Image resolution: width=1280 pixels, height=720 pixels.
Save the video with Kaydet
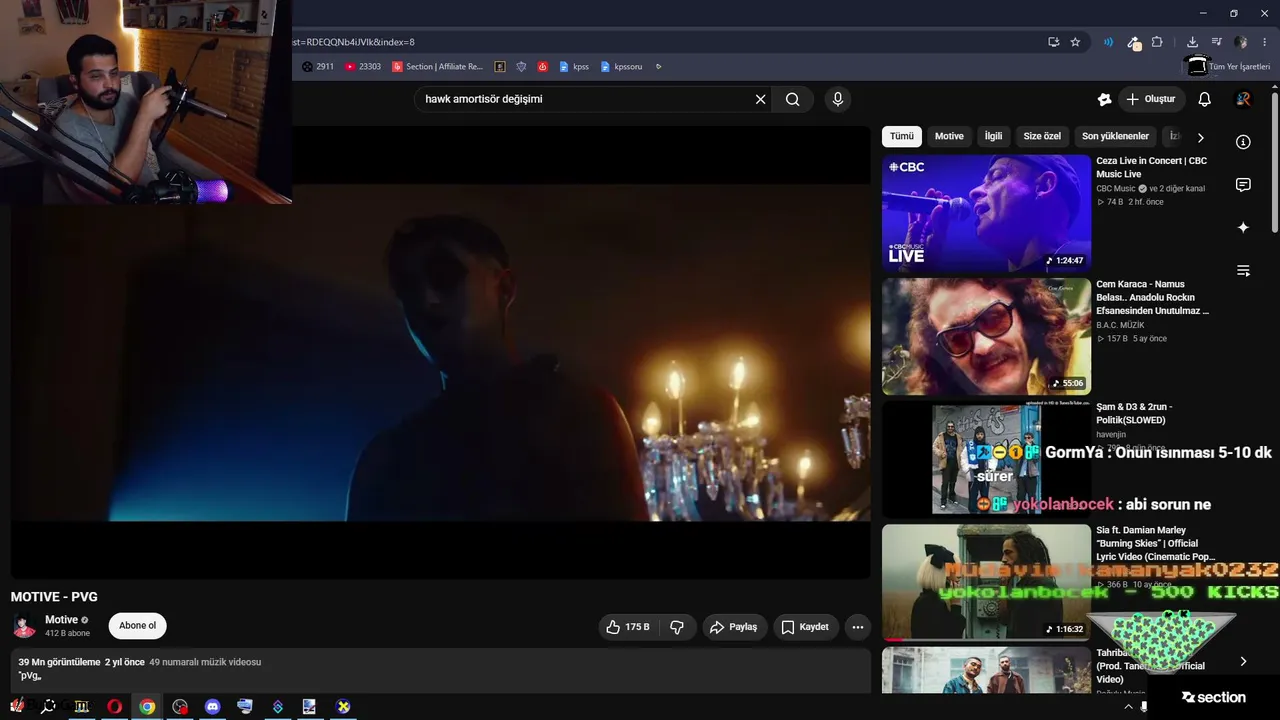point(805,627)
